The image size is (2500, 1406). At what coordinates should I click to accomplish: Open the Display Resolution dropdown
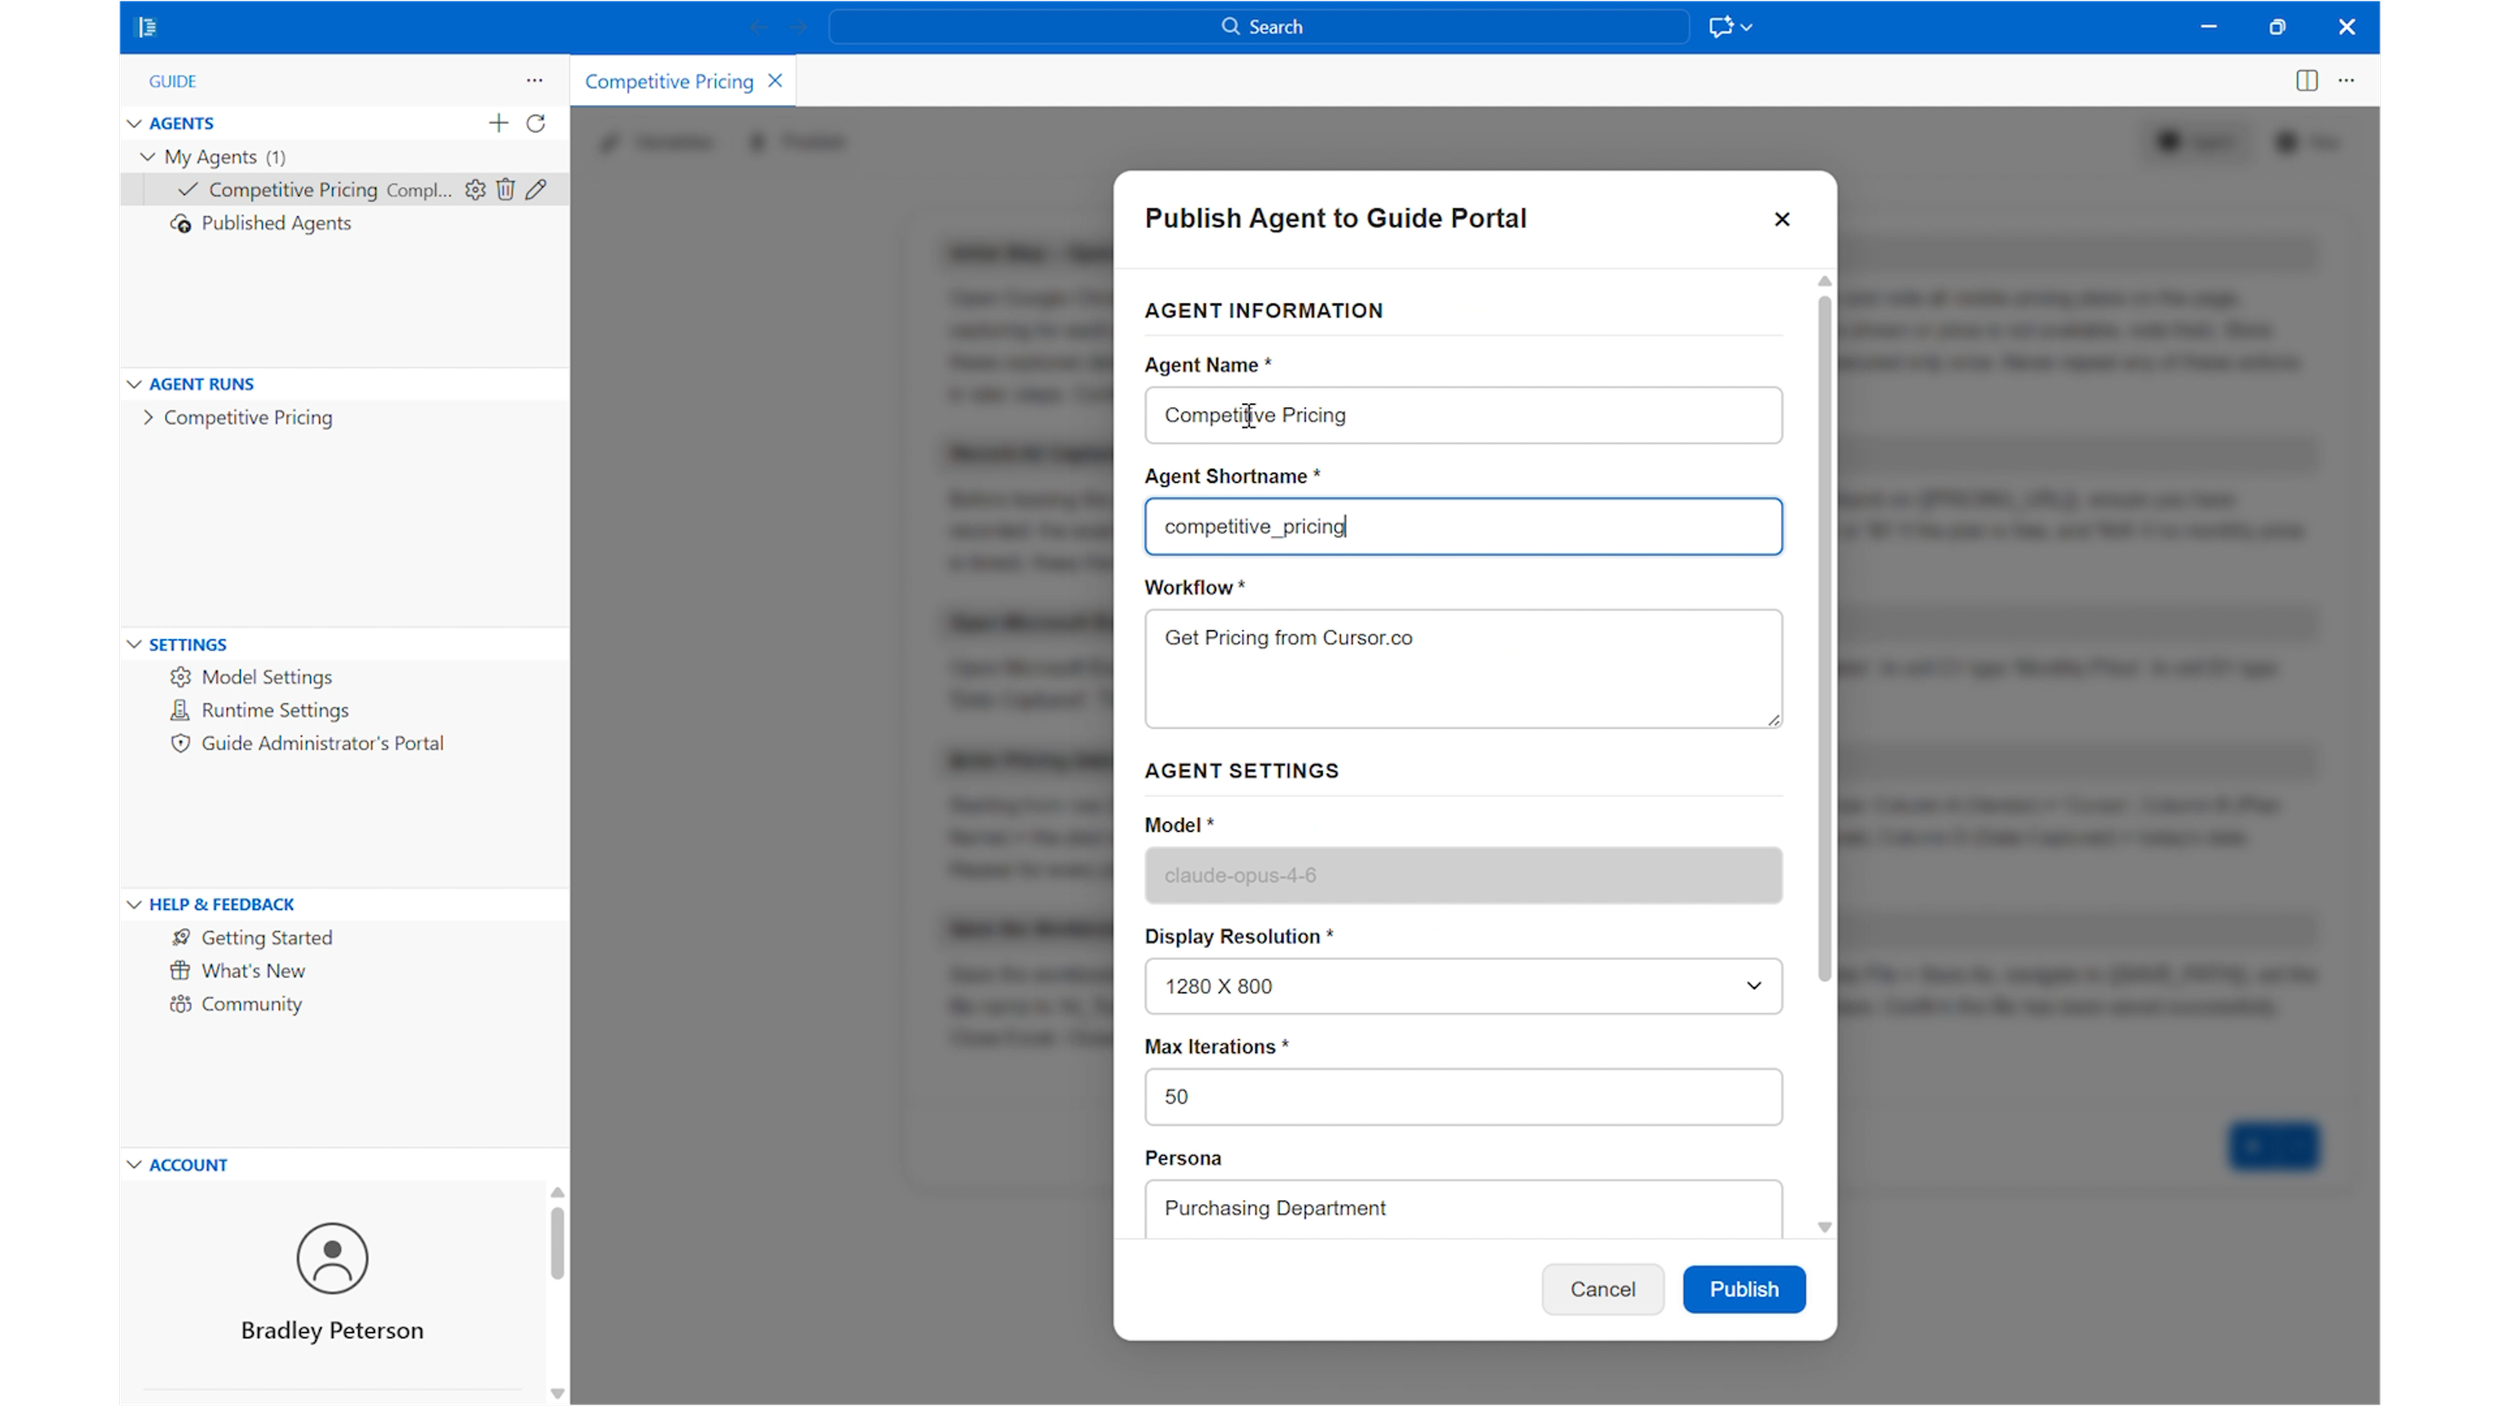coord(1462,986)
